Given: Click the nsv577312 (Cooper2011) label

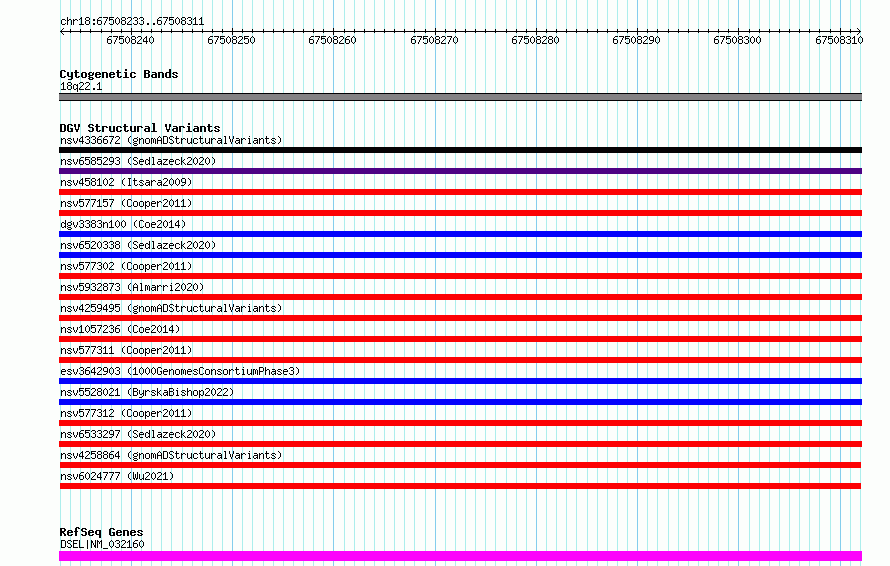Looking at the screenshot, I should (126, 413).
